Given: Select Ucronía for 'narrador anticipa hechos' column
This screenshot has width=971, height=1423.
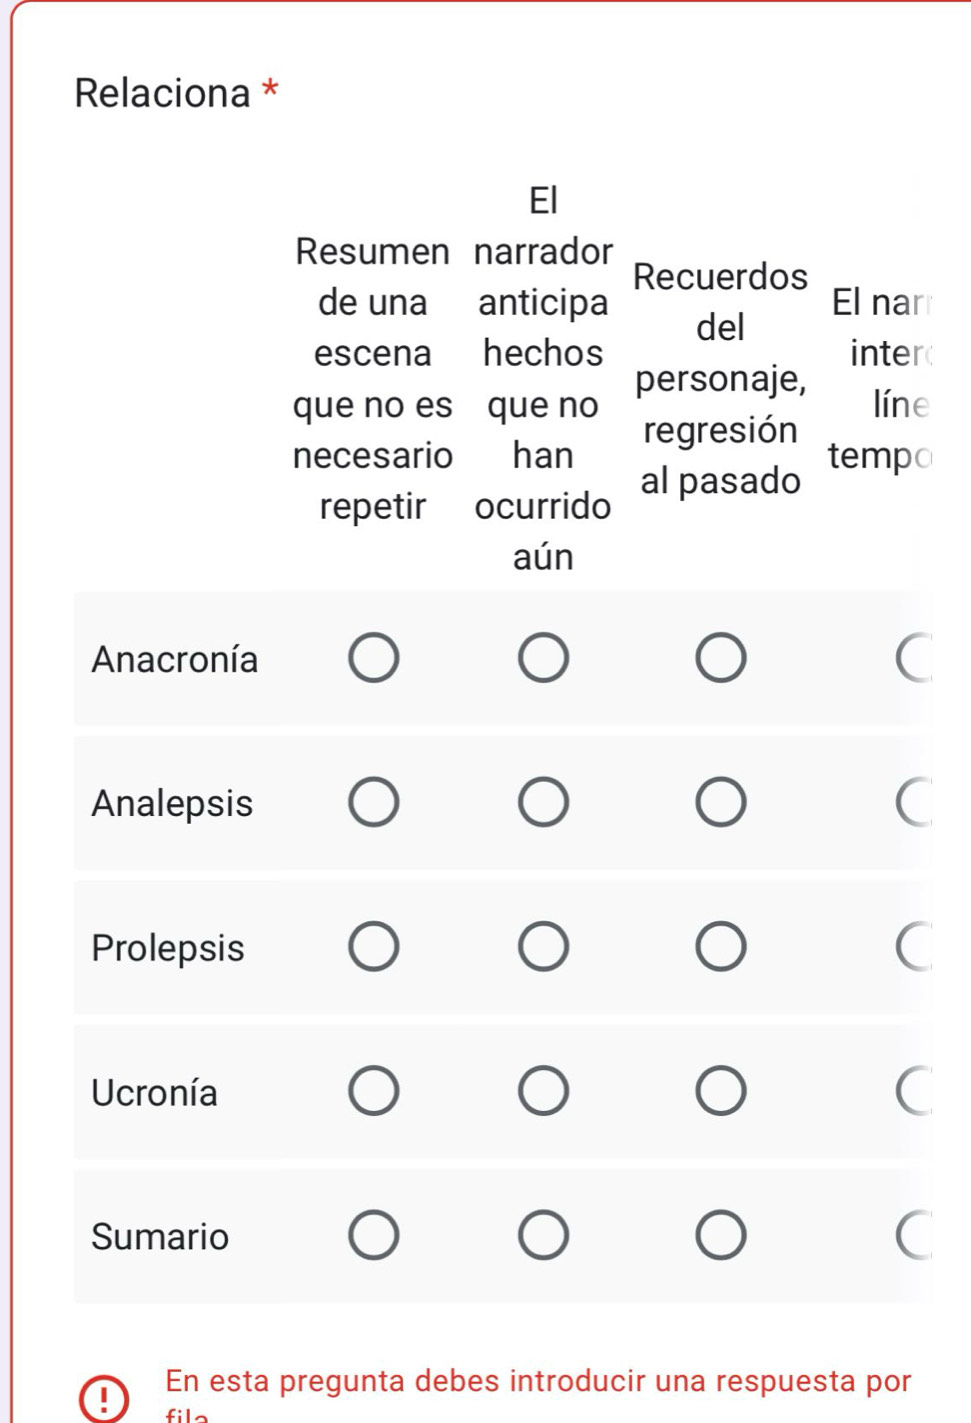Looking at the screenshot, I should click(x=544, y=1091).
